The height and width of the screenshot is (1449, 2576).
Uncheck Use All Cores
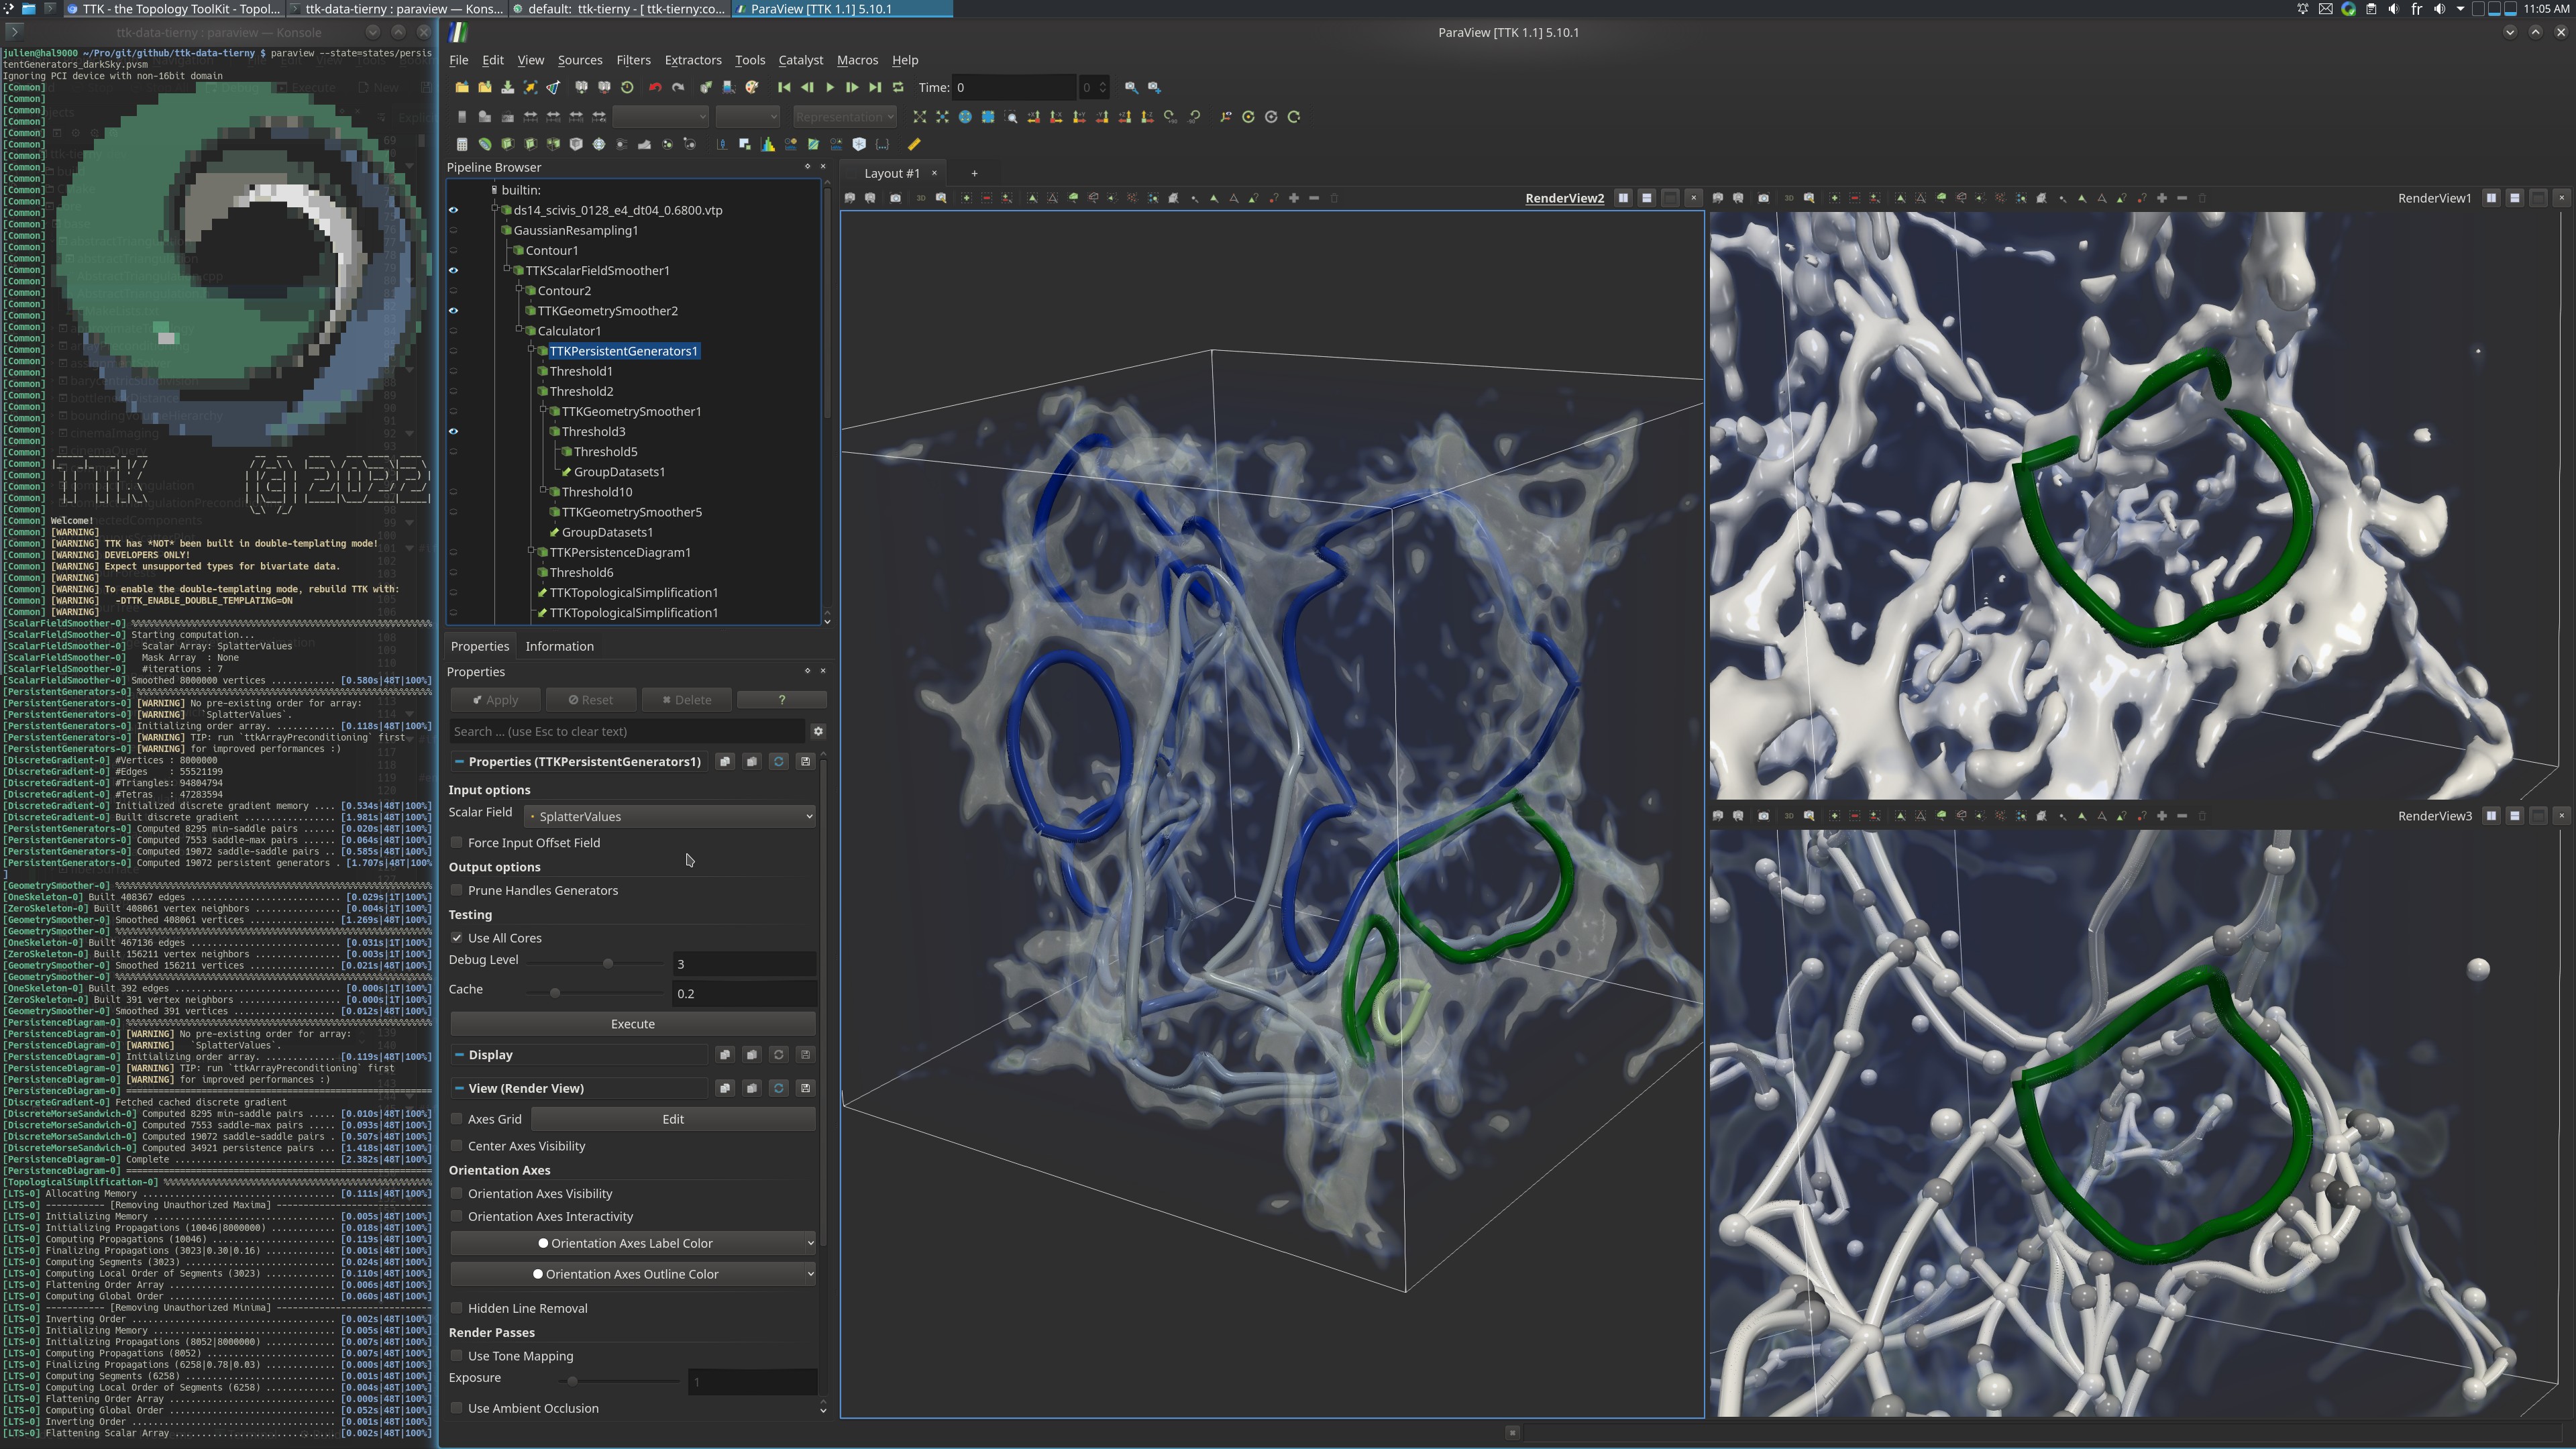457,938
